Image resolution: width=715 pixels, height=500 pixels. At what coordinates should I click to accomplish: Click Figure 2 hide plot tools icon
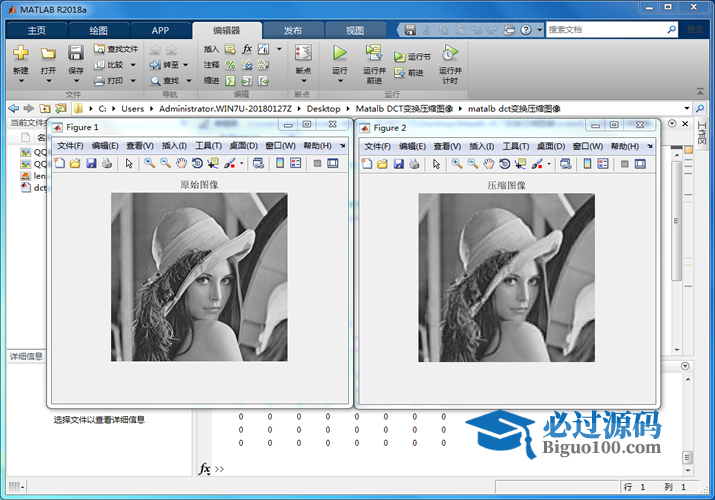[625, 164]
